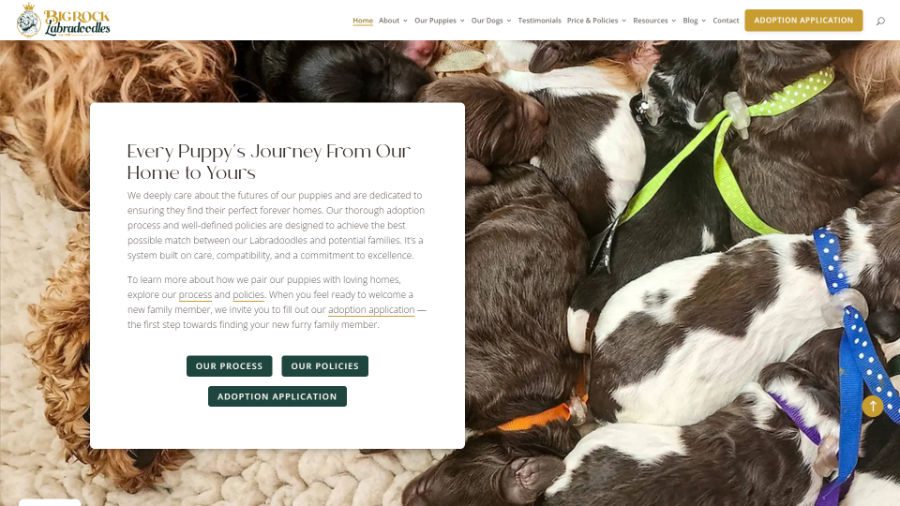The image size is (900, 506).
Task: Follow the underlined policies text link
Action: pos(249,295)
